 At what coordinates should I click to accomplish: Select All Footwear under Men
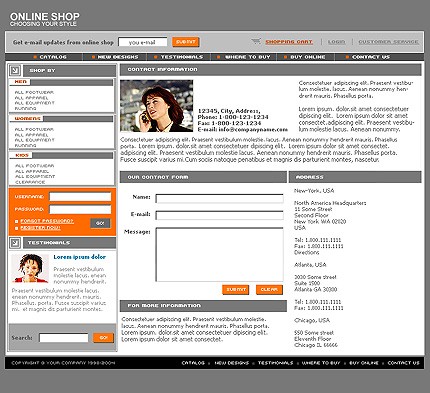[34, 92]
